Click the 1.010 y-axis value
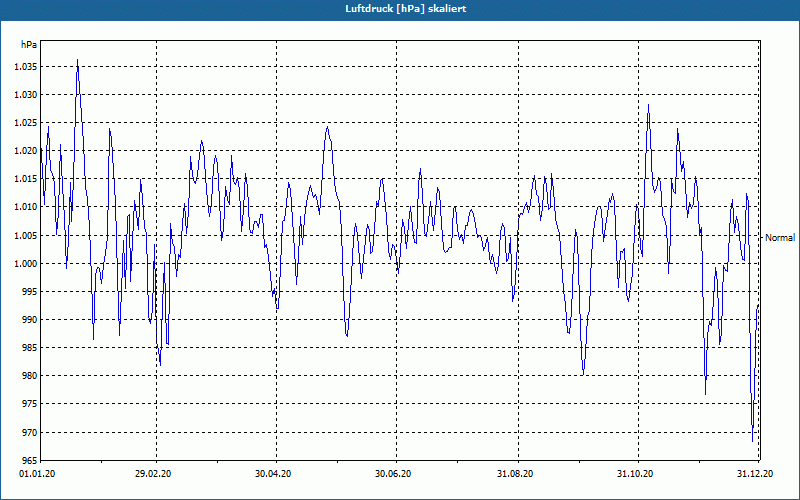Screen dimensions: 800x500 26,207
